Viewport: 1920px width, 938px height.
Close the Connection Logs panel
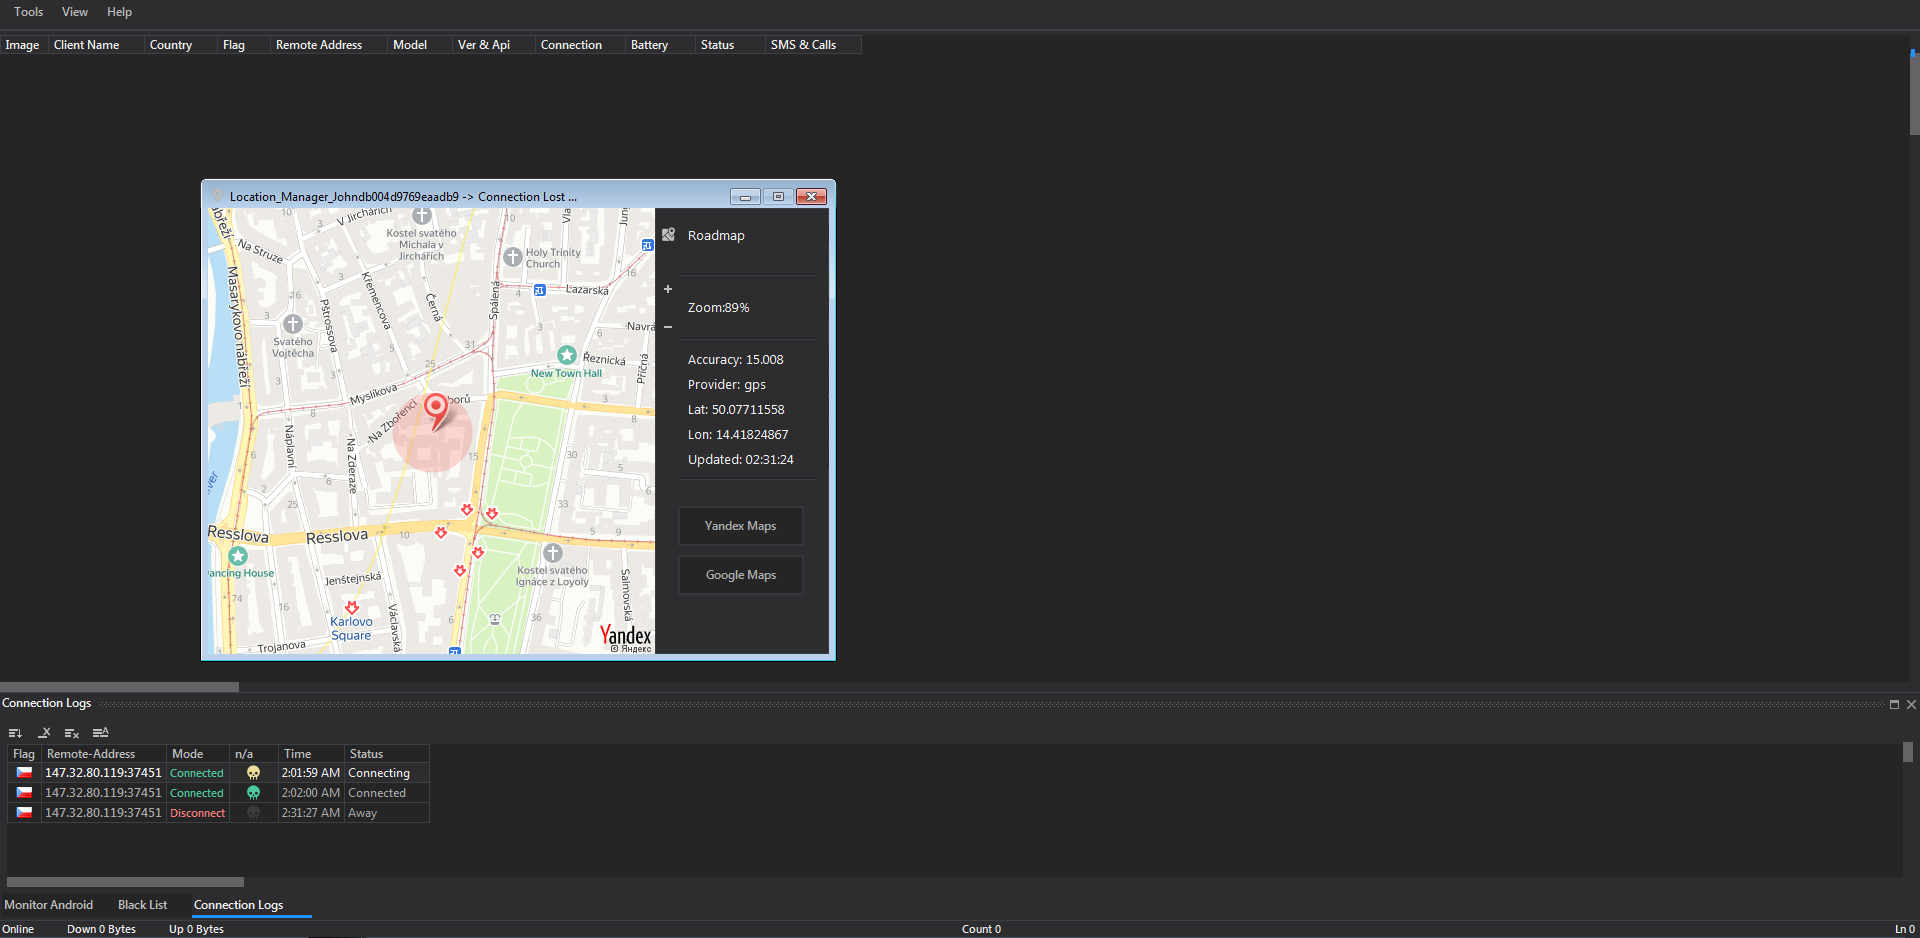(1911, 704)
